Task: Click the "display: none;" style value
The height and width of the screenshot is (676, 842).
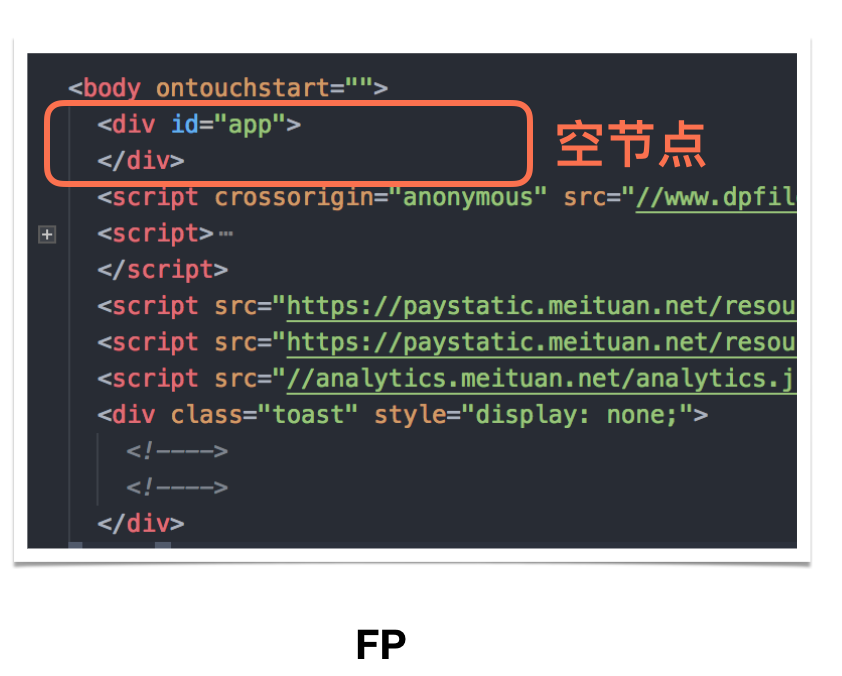Action: point(577,415)
